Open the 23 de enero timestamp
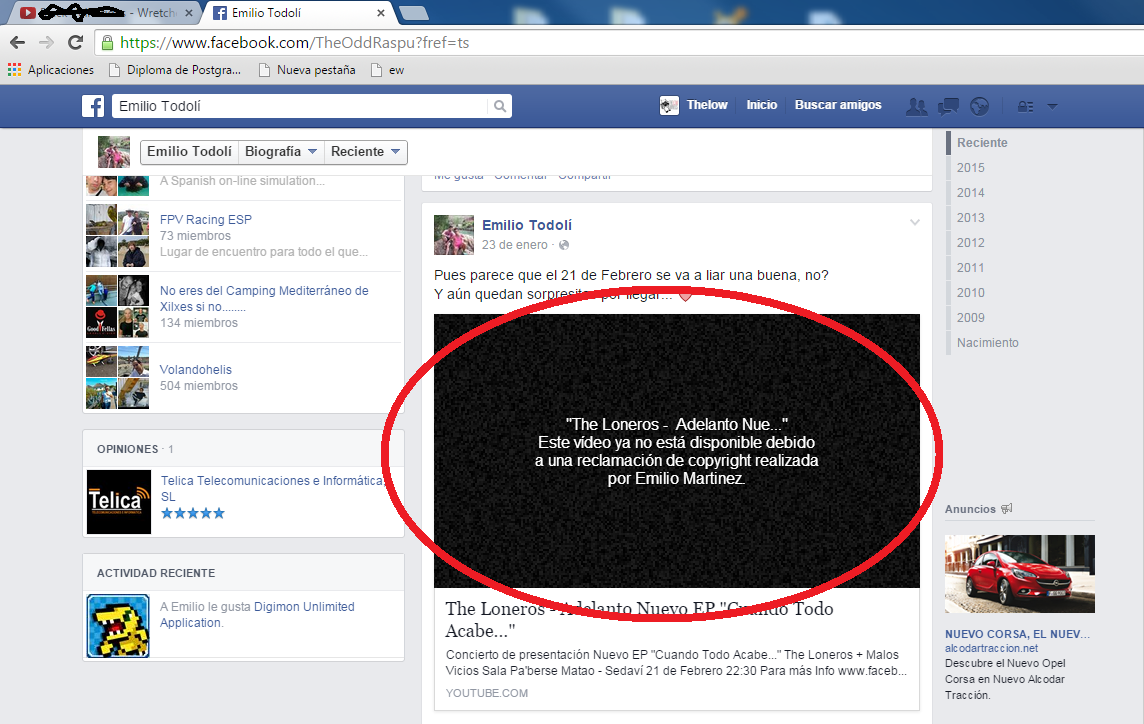The image size is (1144, 724). pyautogui.click(x=514, y=245)
